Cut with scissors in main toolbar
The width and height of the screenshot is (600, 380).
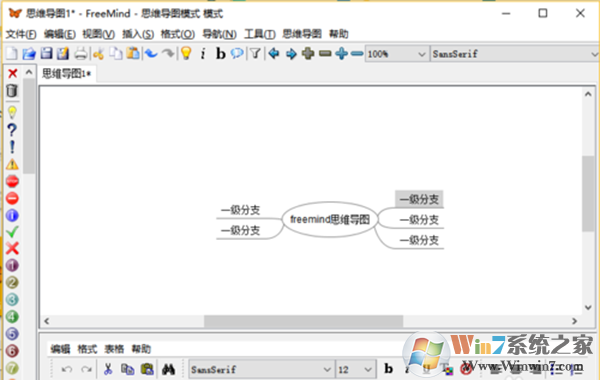pos(99,54)
